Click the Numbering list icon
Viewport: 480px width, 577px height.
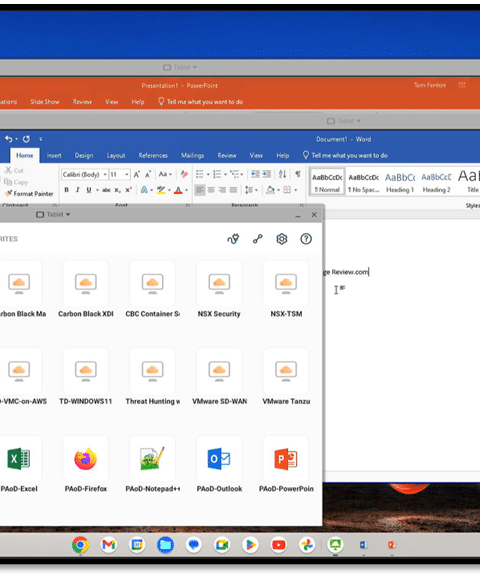[x=217, y=174]
